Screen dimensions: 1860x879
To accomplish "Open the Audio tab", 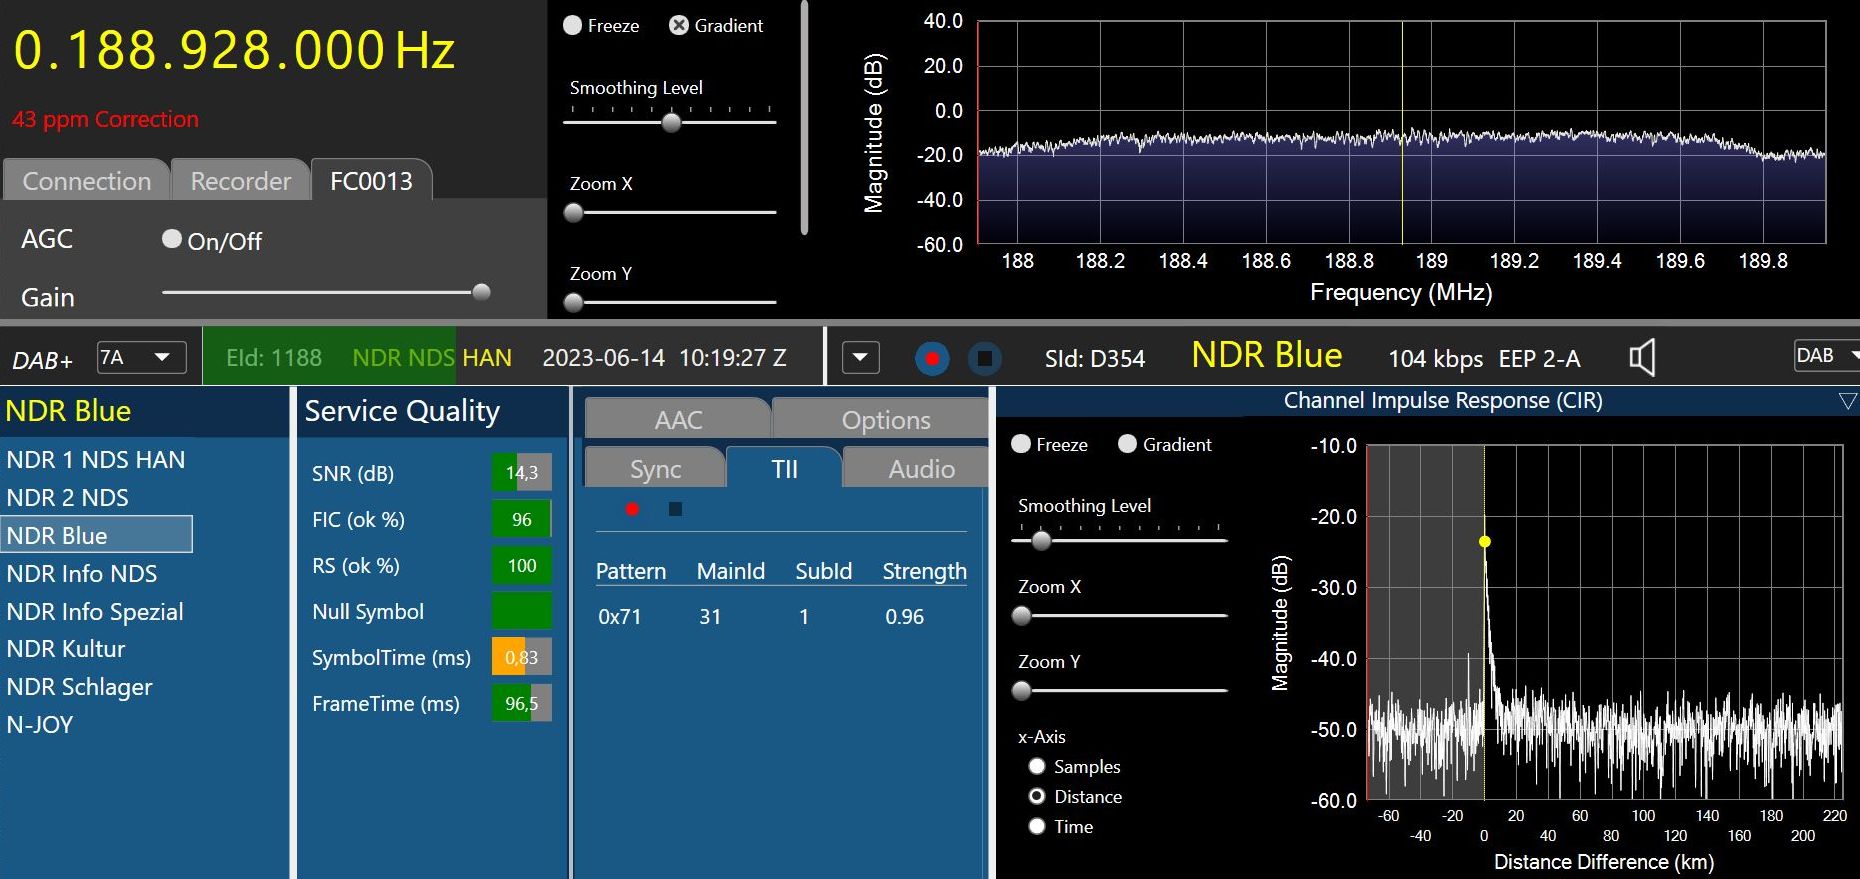I will [921, 469].
